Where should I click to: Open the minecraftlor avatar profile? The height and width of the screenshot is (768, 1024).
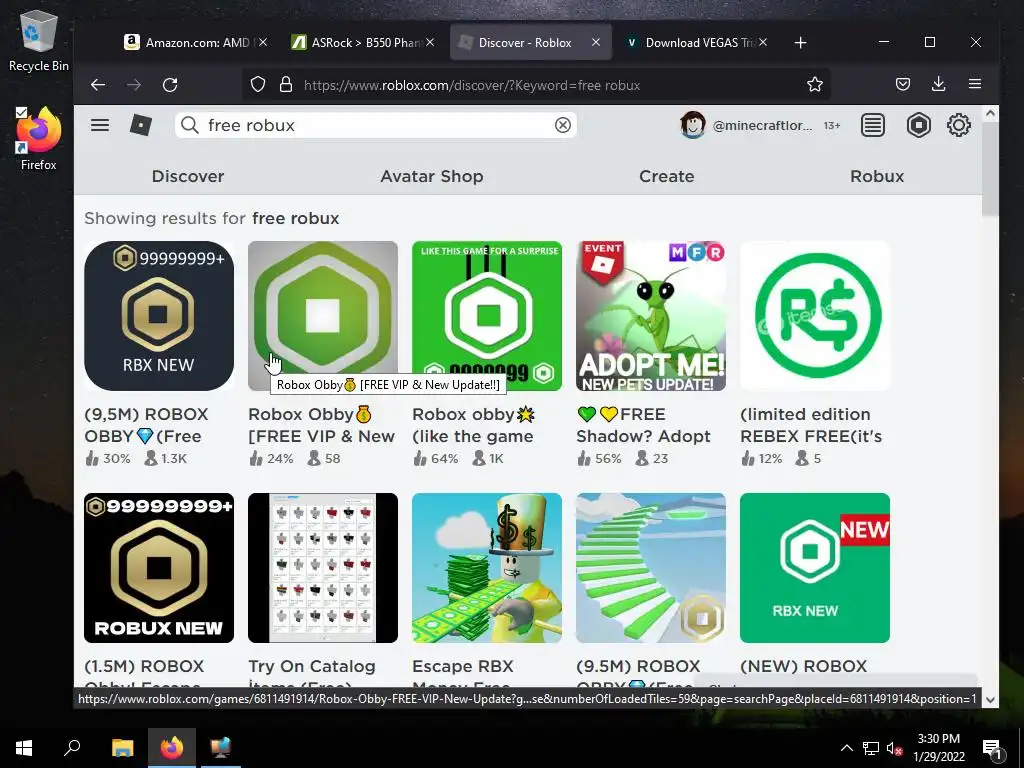[692, 125]
